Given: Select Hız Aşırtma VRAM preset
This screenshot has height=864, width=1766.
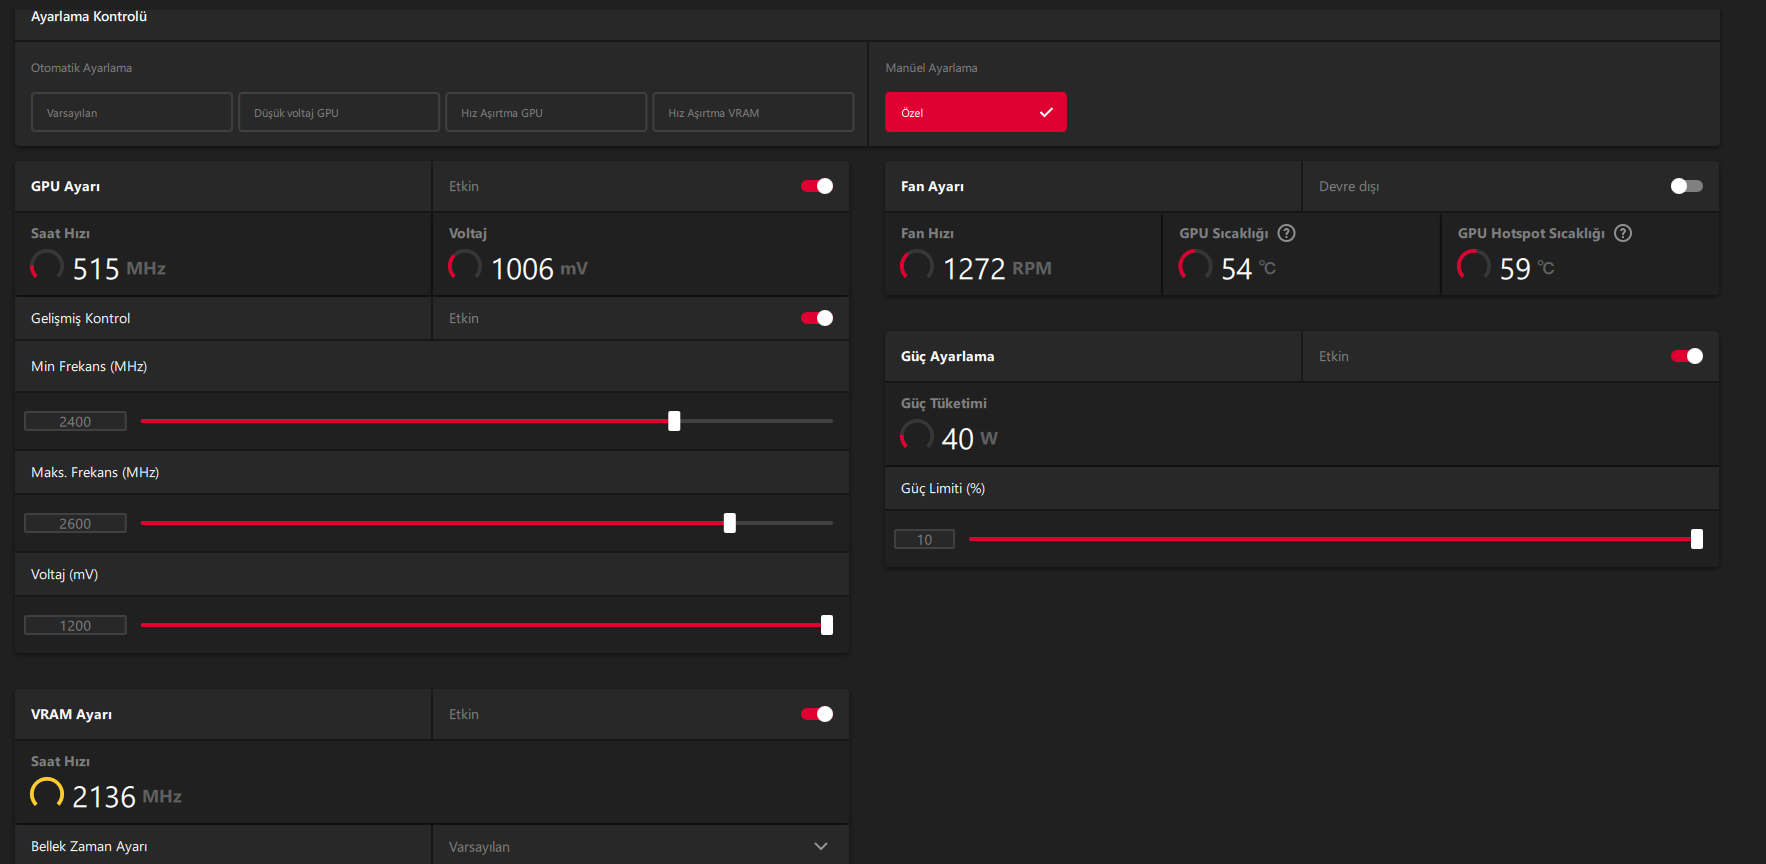Looking at the screenshot, I should coord(753,112).
